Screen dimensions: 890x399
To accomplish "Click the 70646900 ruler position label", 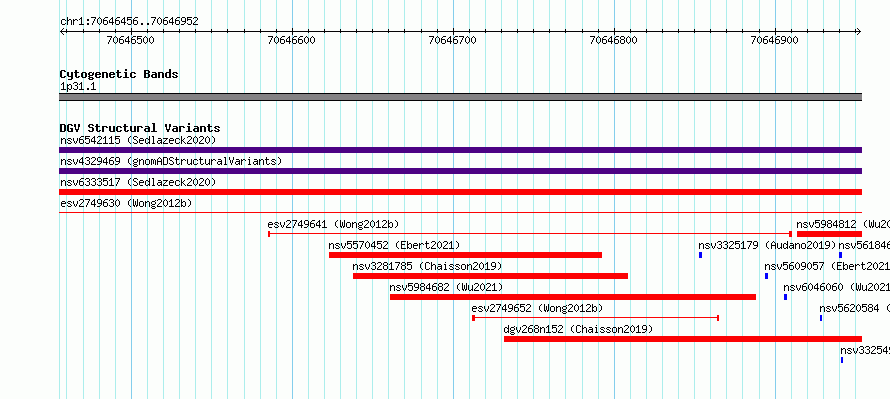I will pos(774,40).
